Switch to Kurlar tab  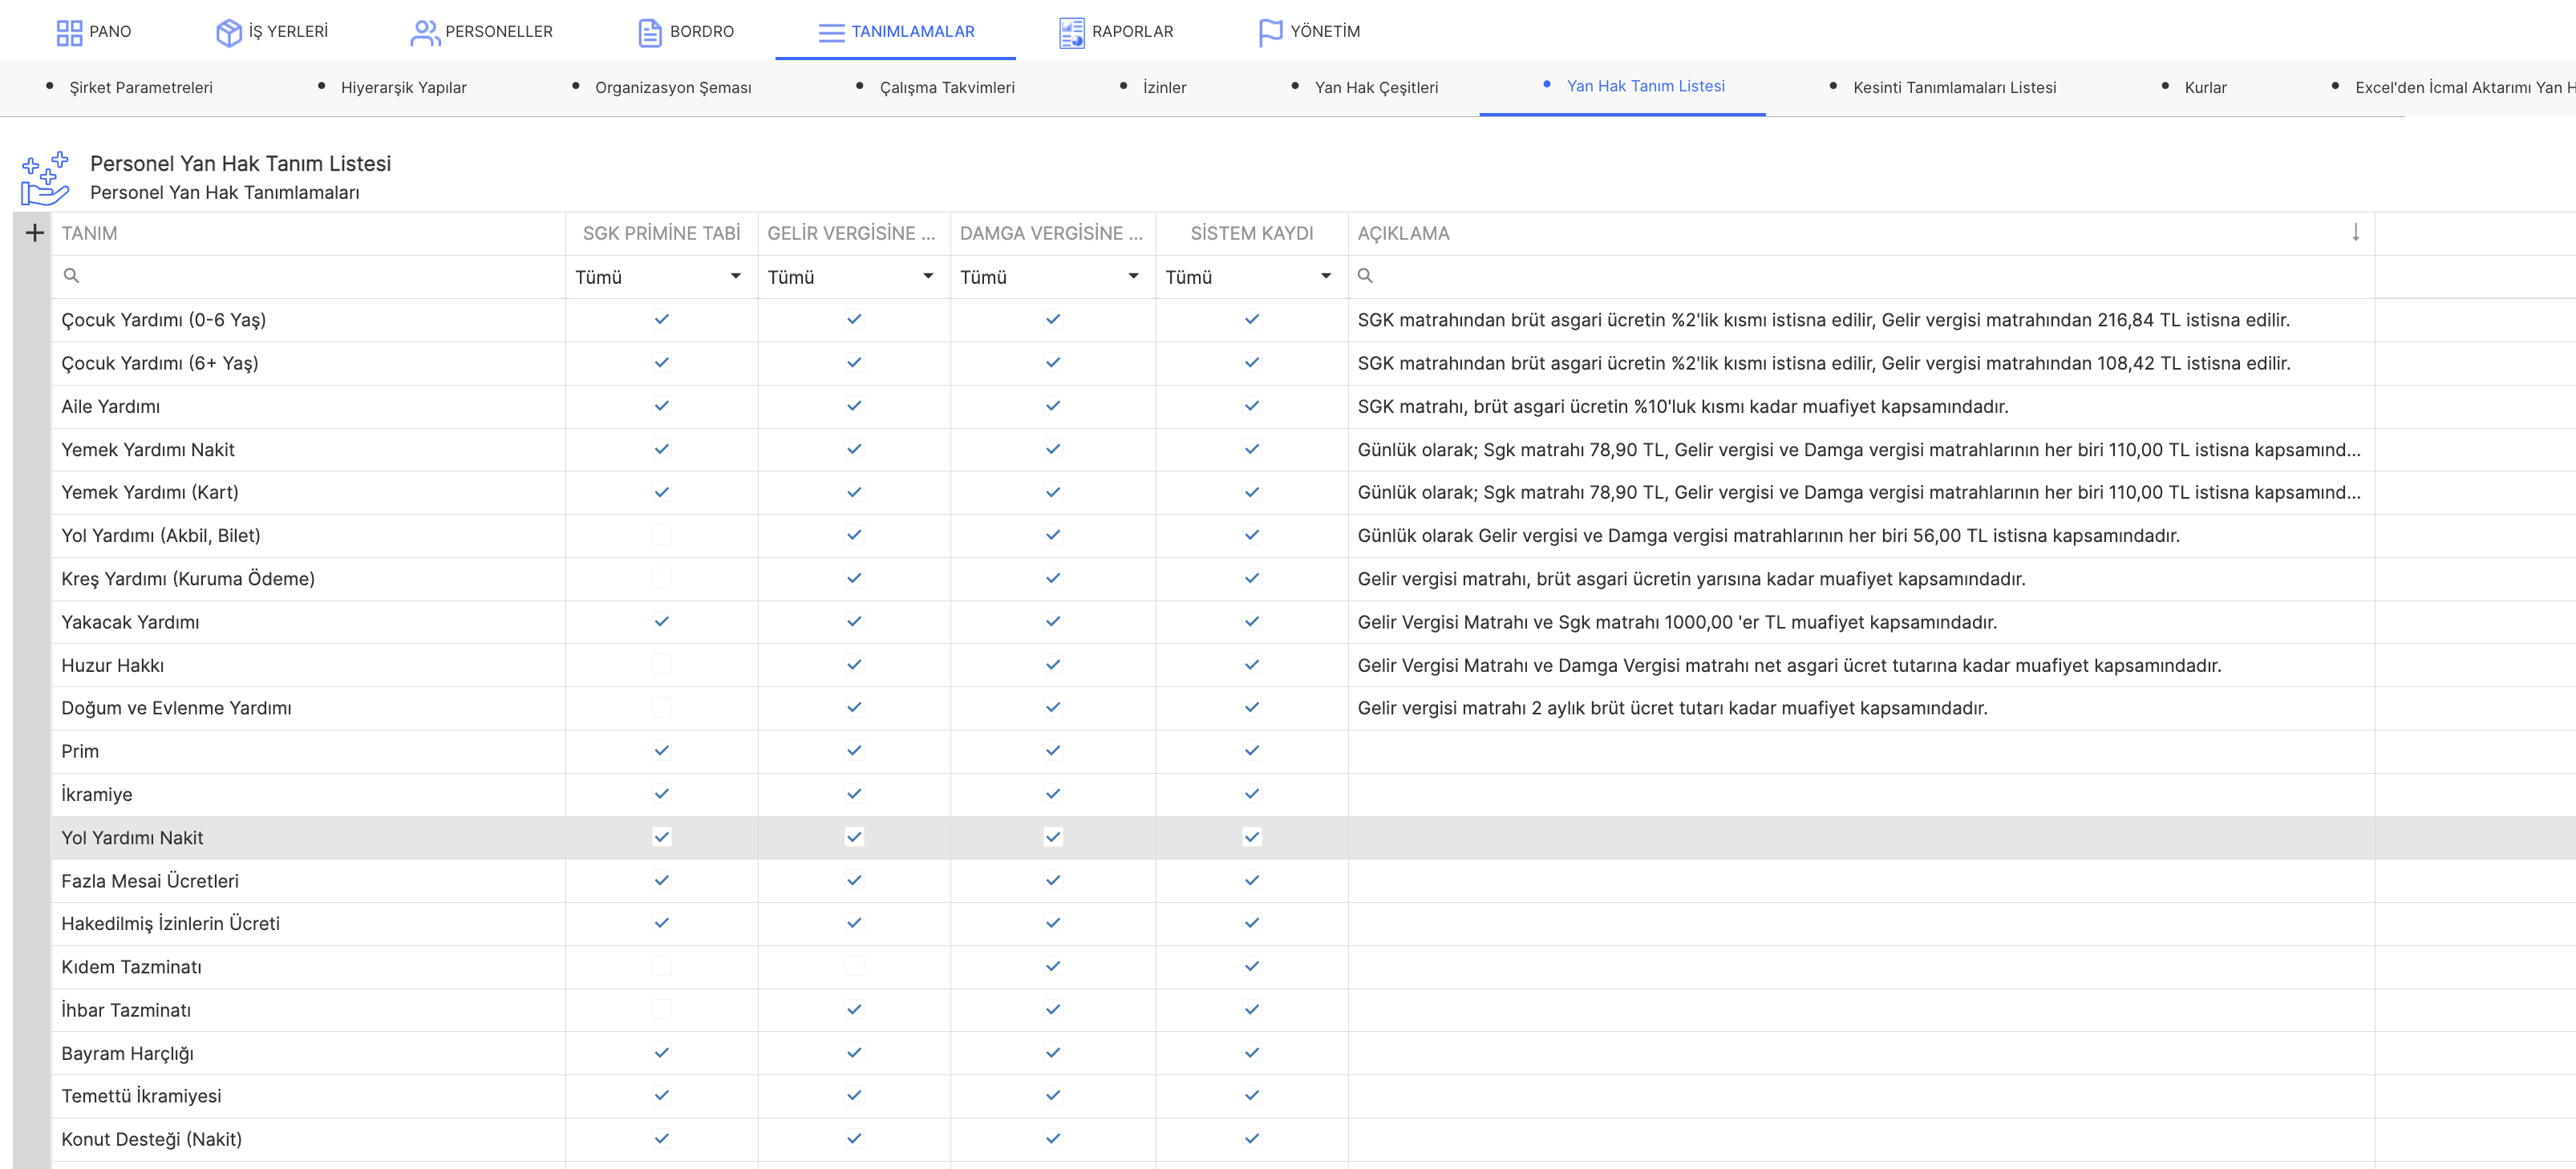2206,87
